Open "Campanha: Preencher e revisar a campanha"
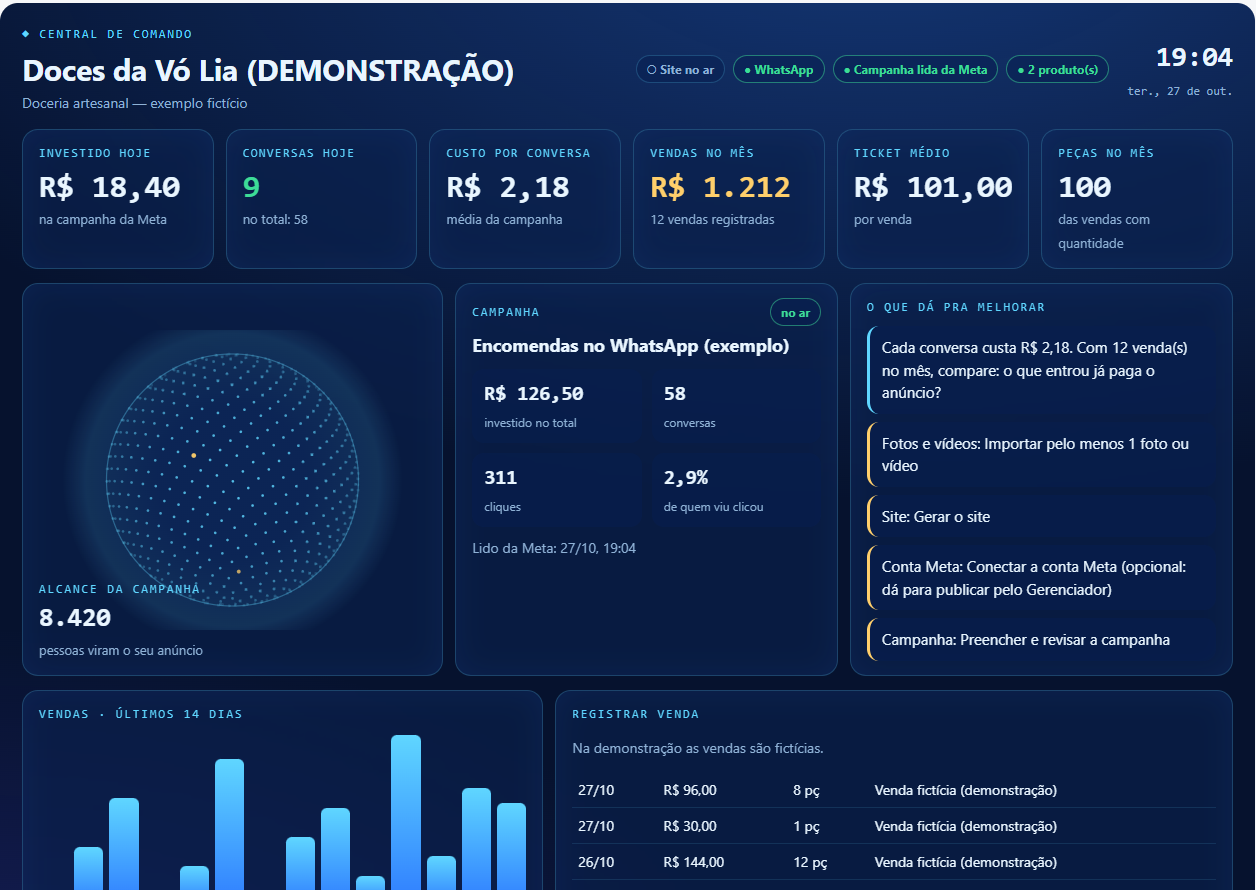Viewport: 1256px width, 890px height. pyautogui.click(x=1042, y=640)
